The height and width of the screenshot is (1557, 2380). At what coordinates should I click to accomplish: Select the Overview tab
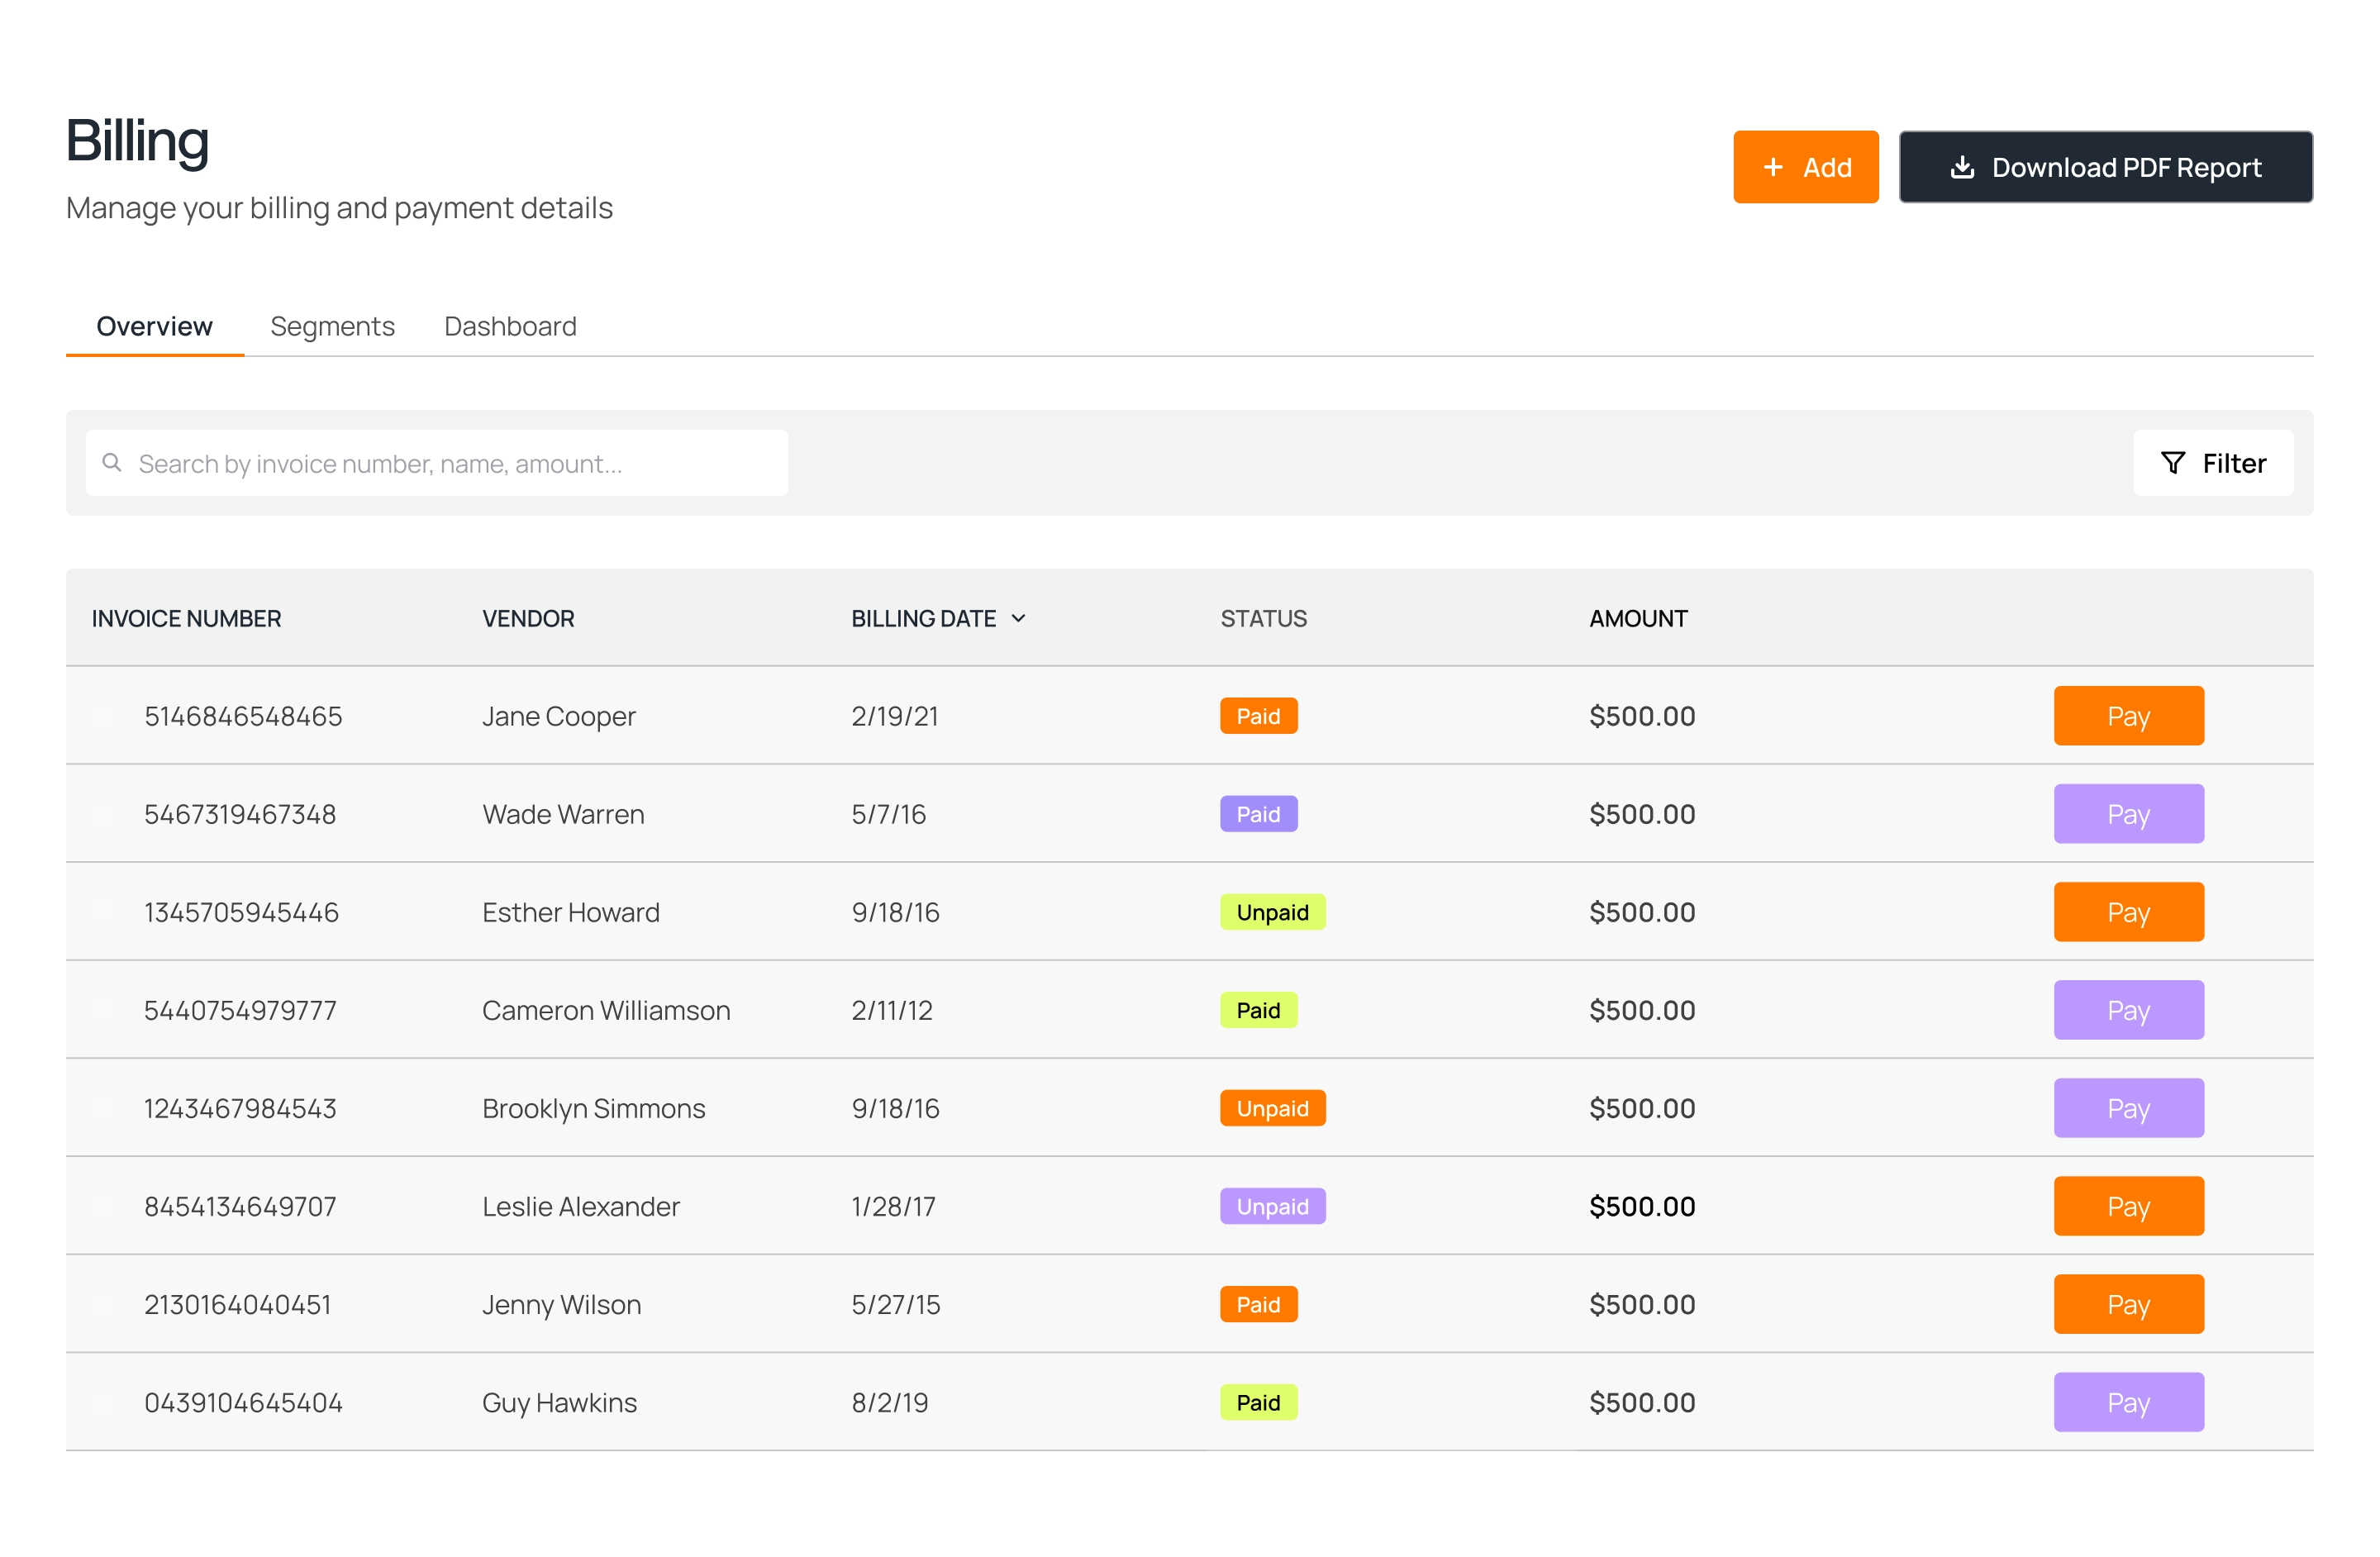(x=154, y=326)
